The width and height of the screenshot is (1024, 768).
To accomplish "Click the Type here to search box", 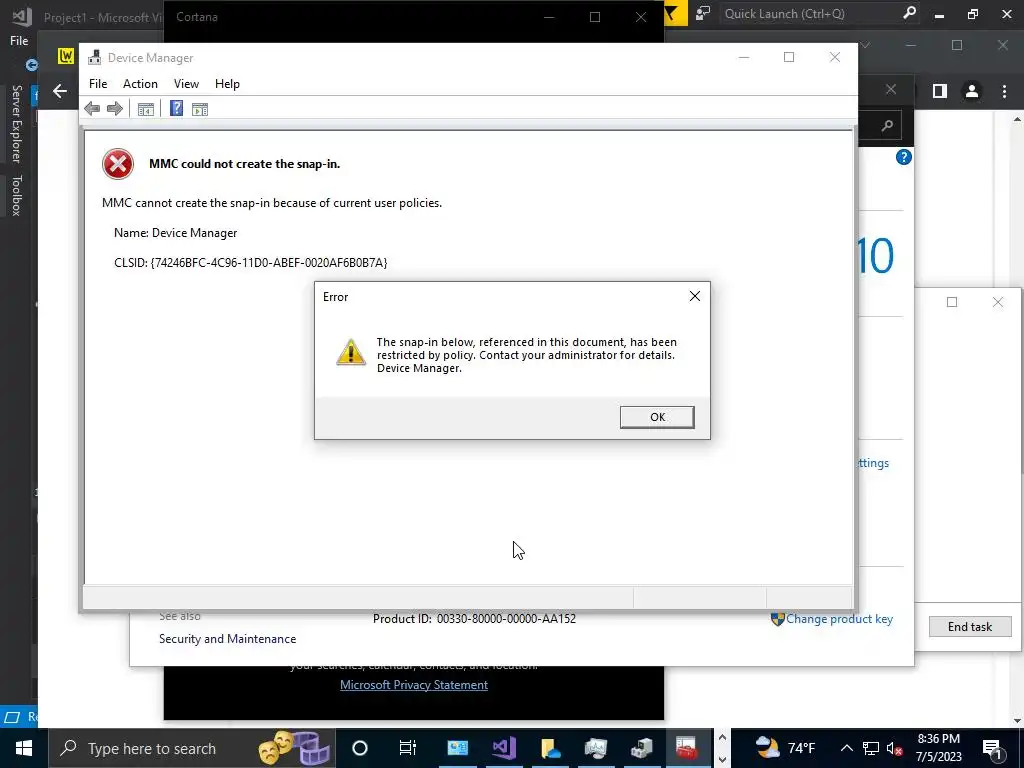I will tap(191, 748).
